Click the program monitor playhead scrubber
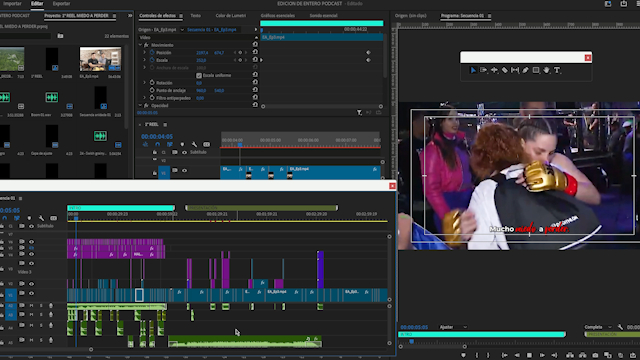This screenshot has height=360, width=640. (411, 341)
